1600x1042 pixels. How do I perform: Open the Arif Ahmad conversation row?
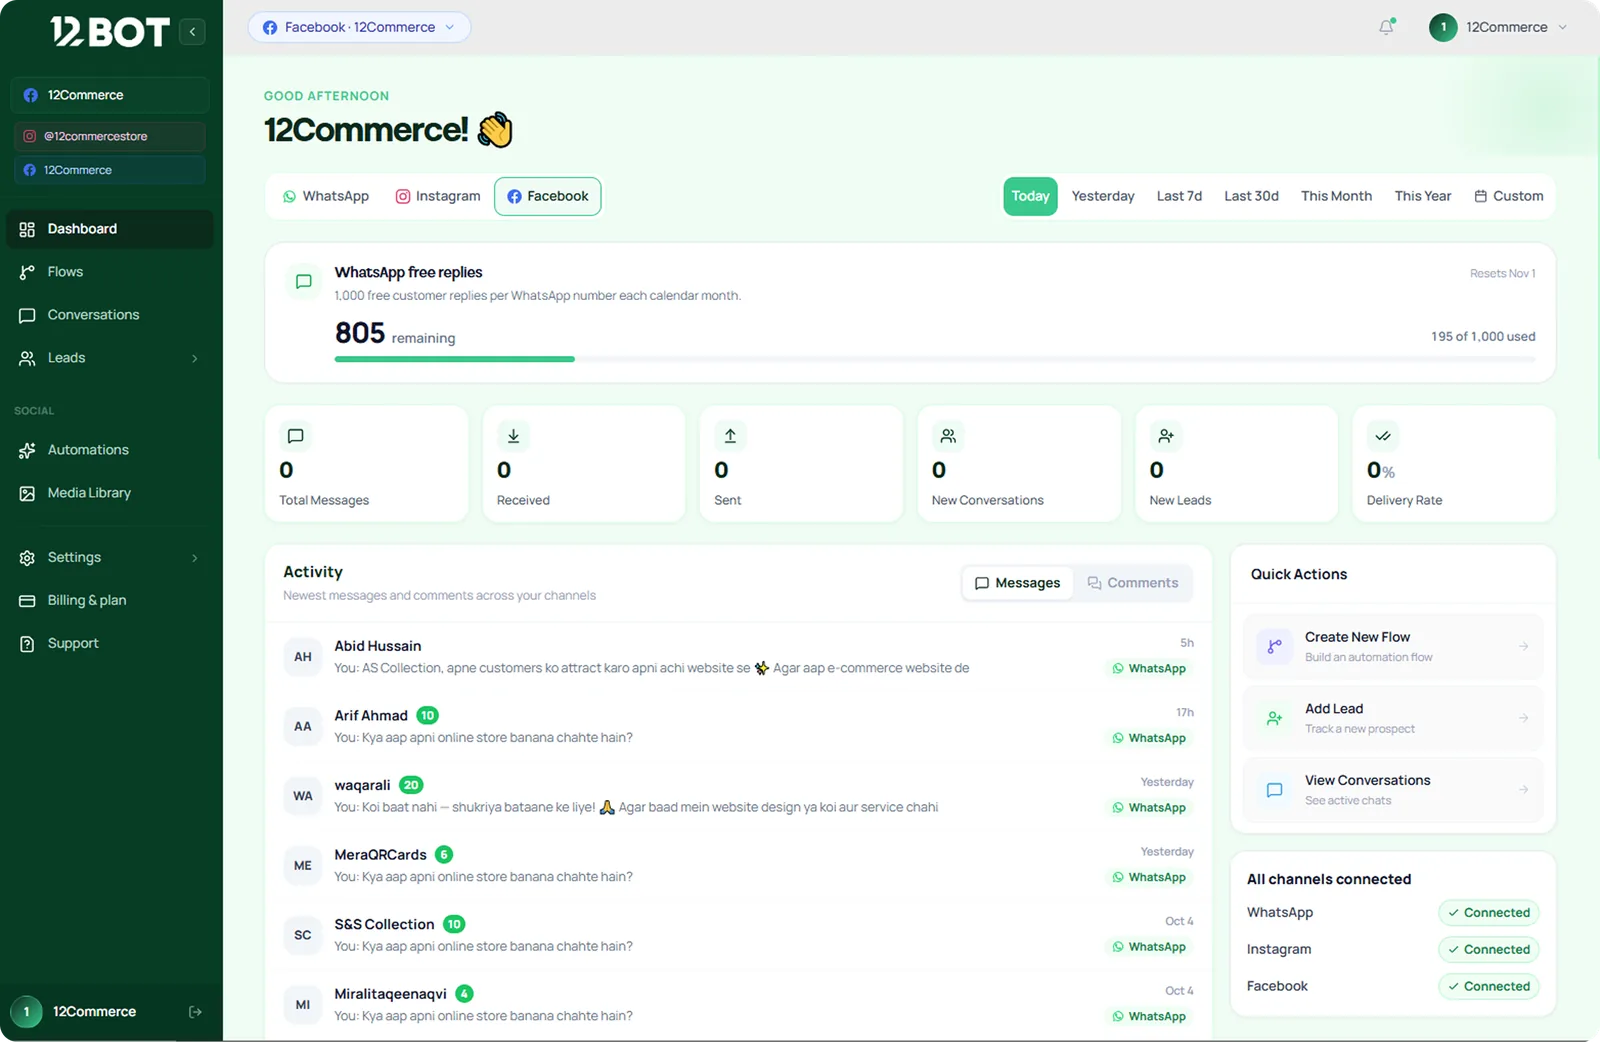pyautogui.click(x=739, y=726)
